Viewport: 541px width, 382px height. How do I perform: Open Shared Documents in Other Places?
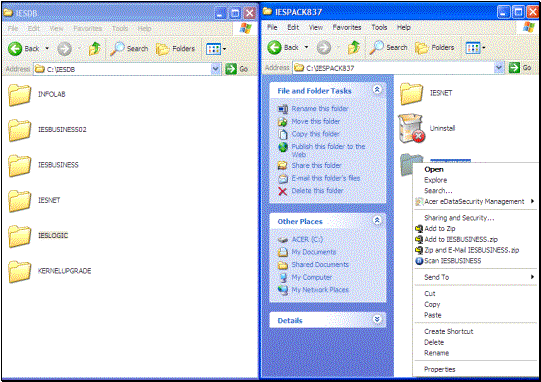[x=320, y=265]
